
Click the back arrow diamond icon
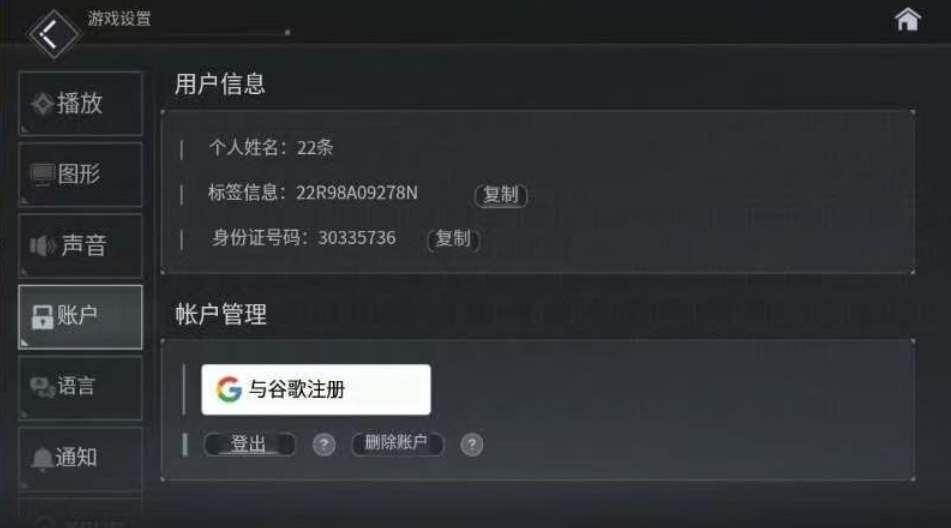pyautogui.click(x=53, y=34)
